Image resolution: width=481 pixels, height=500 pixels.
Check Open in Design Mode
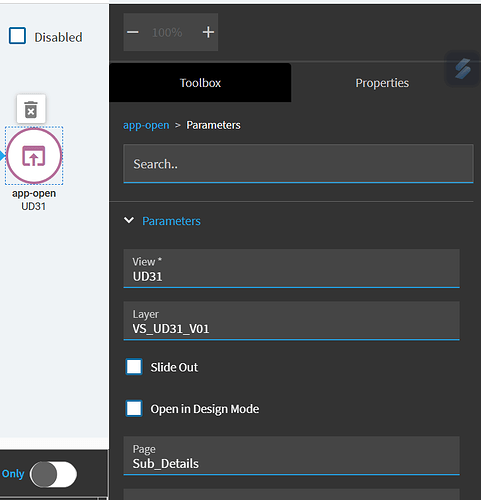coord(134,408)
